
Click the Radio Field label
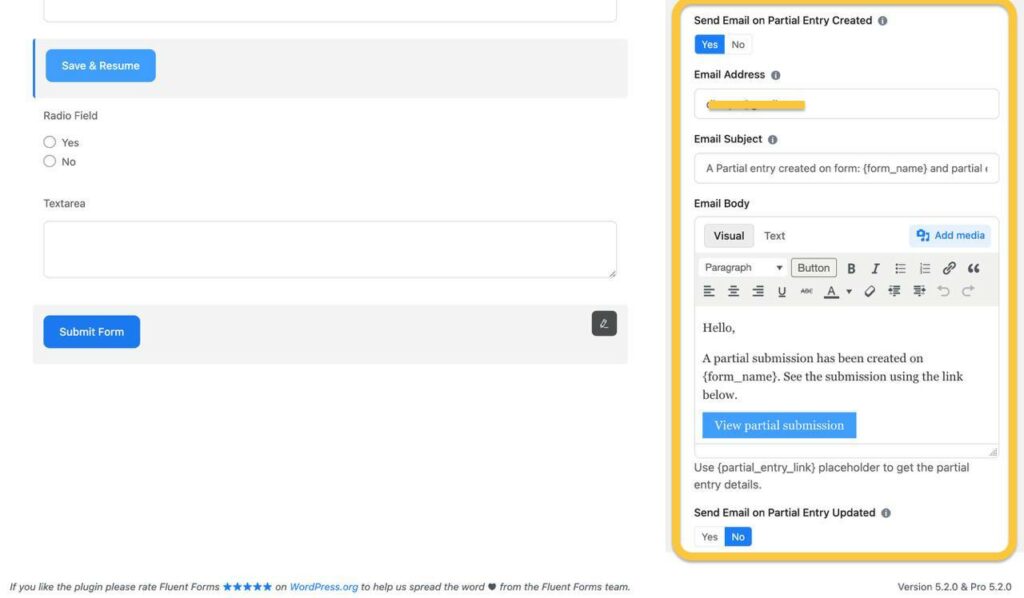point(71,116)
